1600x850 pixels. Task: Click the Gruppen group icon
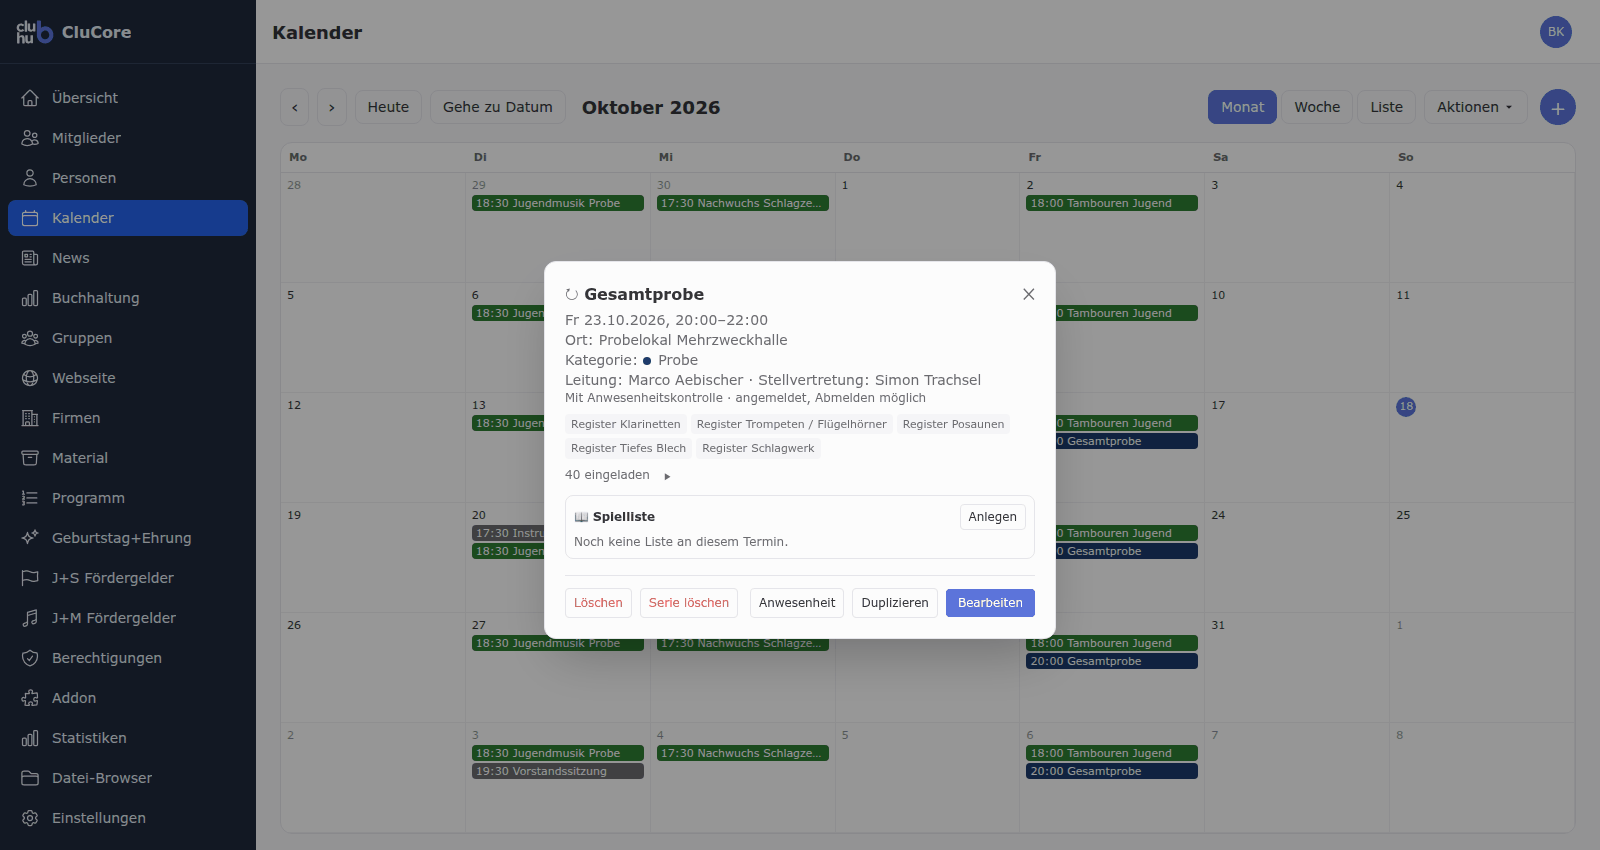point(30,338)
